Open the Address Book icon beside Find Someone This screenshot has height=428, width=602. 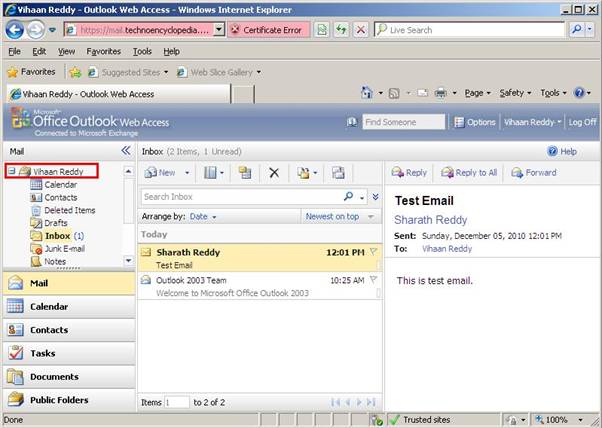coord(352,122)
